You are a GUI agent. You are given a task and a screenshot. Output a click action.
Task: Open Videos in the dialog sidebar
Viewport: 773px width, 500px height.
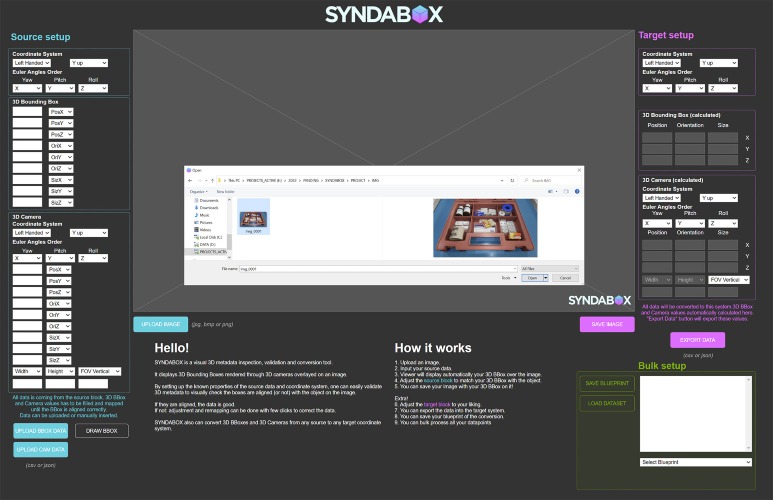pos(203,230)
